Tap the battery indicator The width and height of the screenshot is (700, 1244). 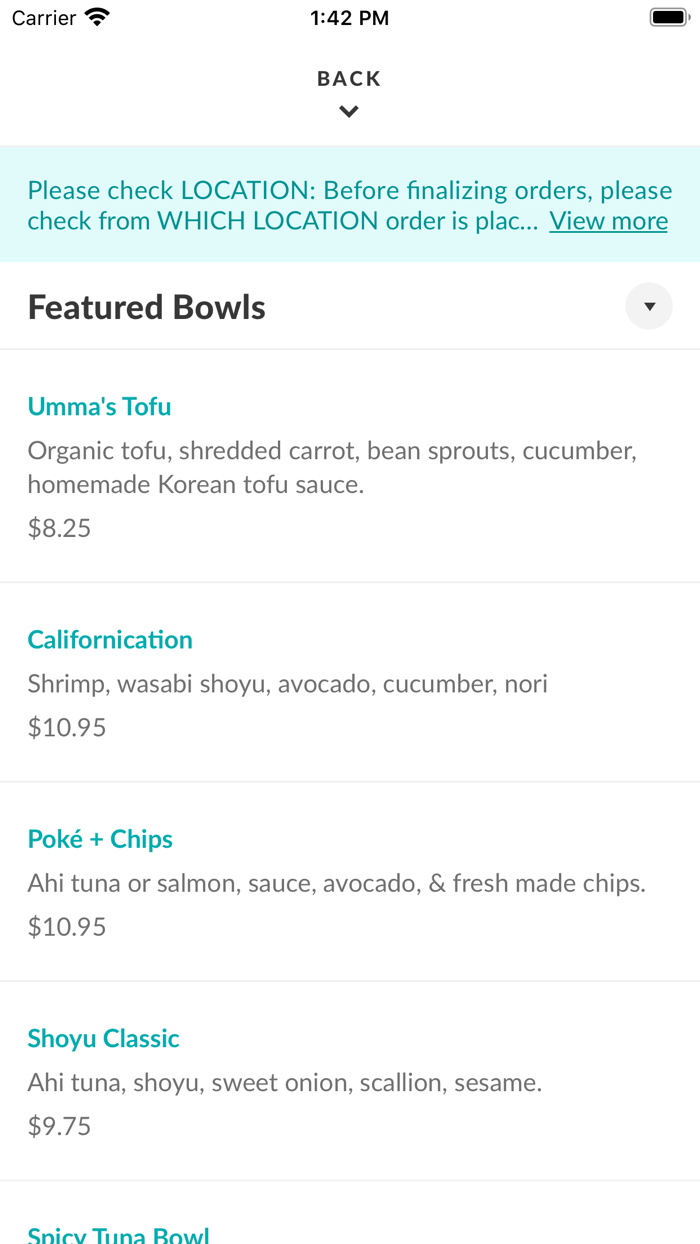668,16
